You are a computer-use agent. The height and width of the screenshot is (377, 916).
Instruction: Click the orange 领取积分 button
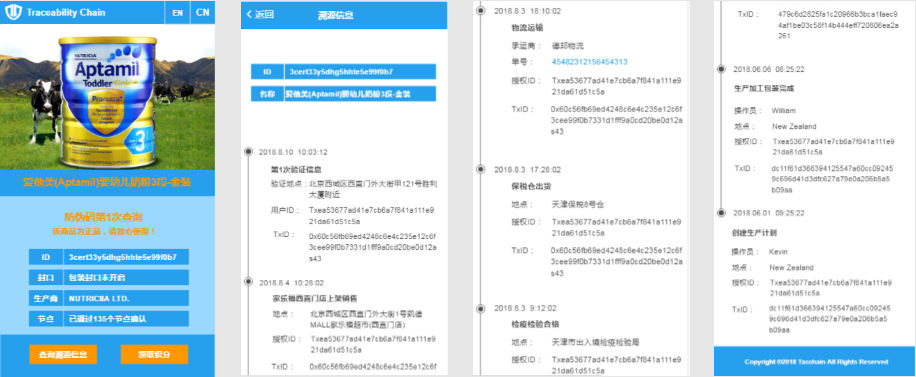coord(154,354)
